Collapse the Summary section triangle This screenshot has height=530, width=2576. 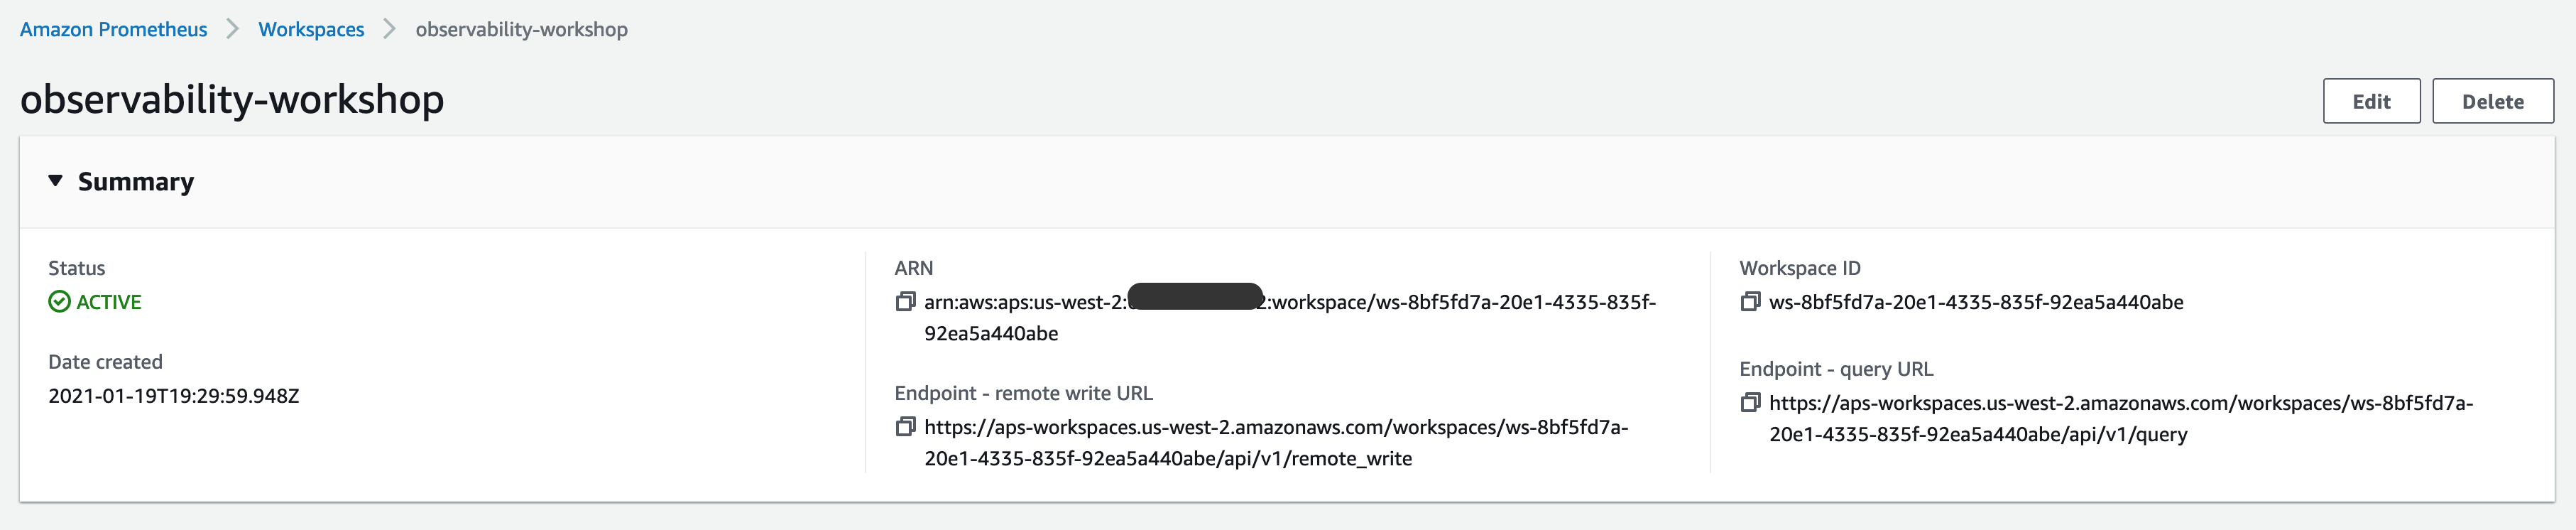(x=56, y=181)
